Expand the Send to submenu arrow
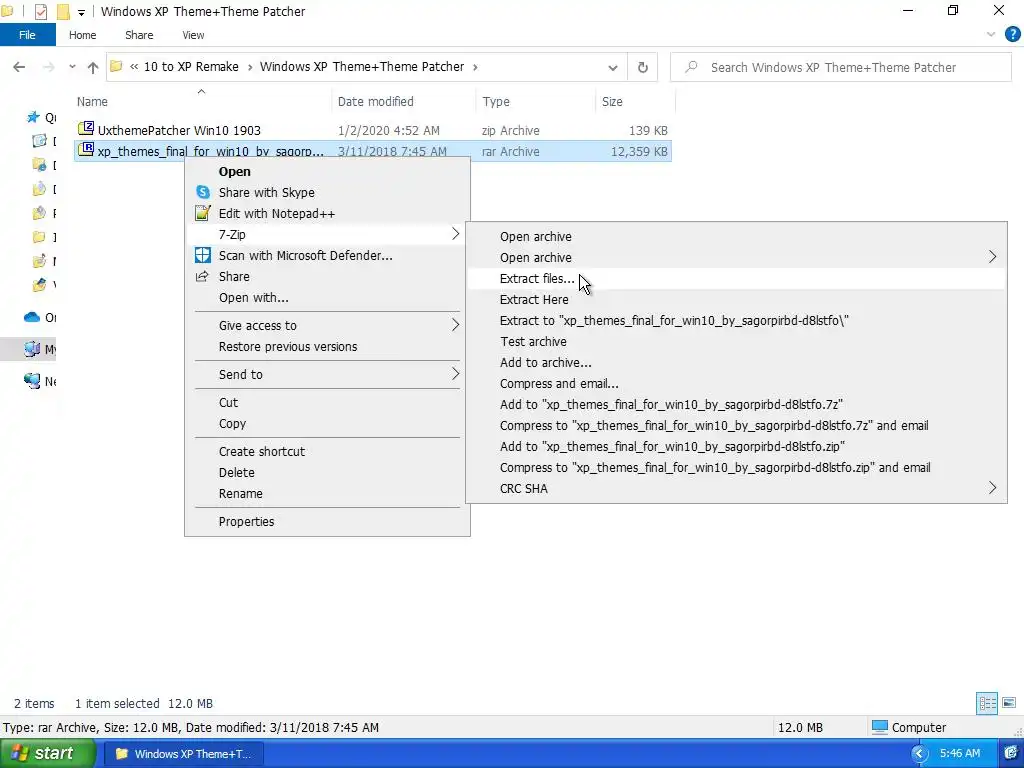 pyautogui.click(x=455, y=374)
